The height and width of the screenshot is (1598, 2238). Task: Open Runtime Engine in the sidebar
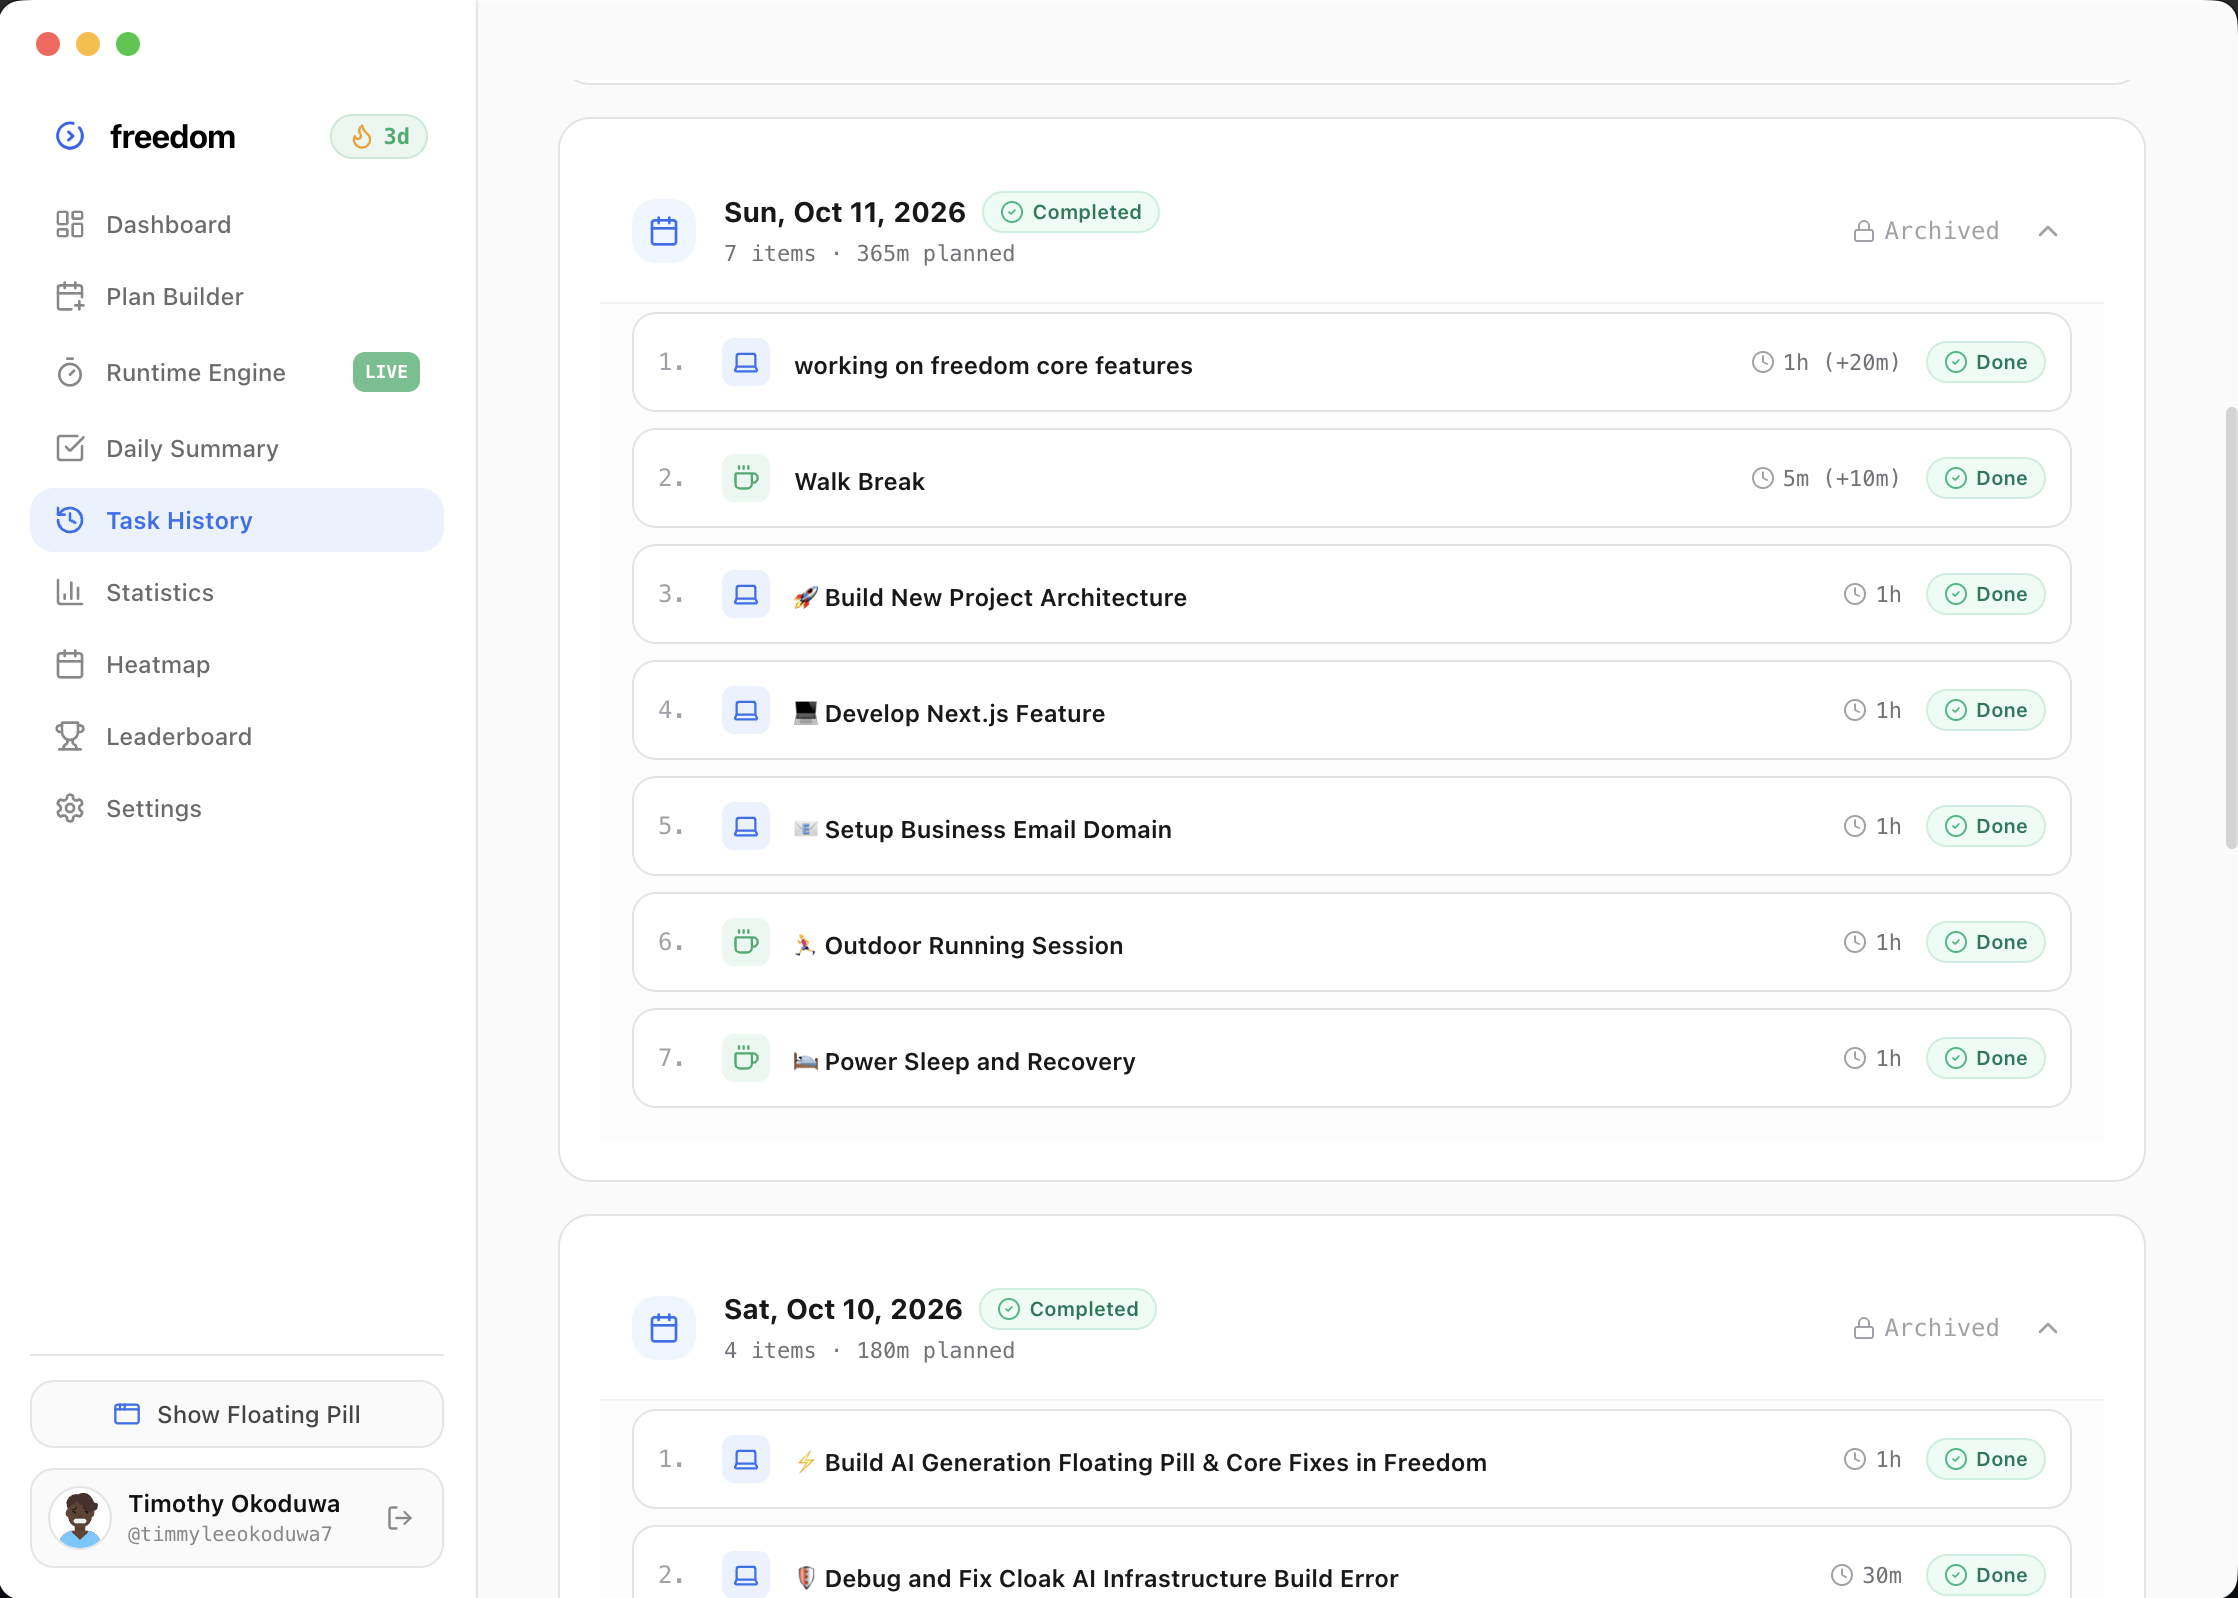click(237, 373)
